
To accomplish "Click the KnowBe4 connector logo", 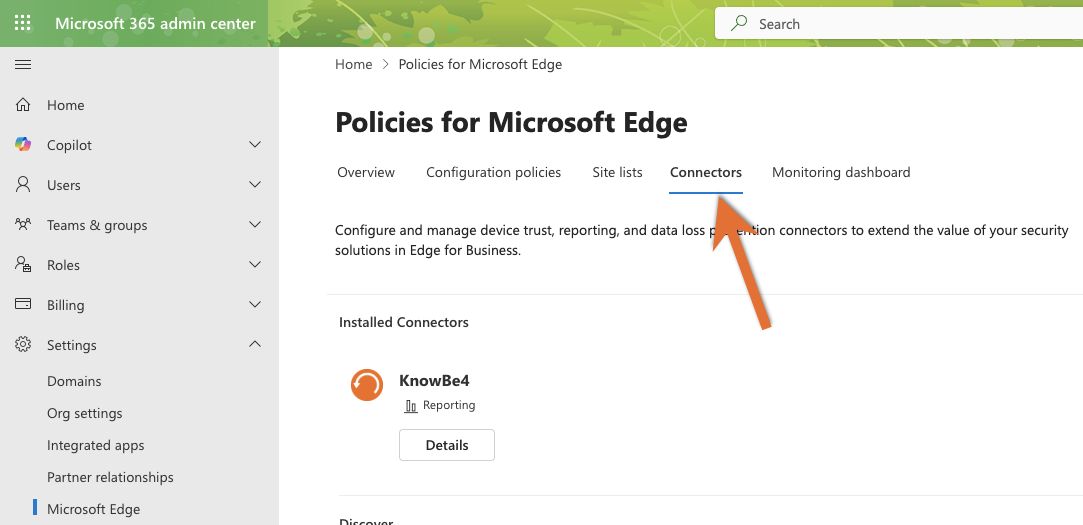I will point(367,384).
